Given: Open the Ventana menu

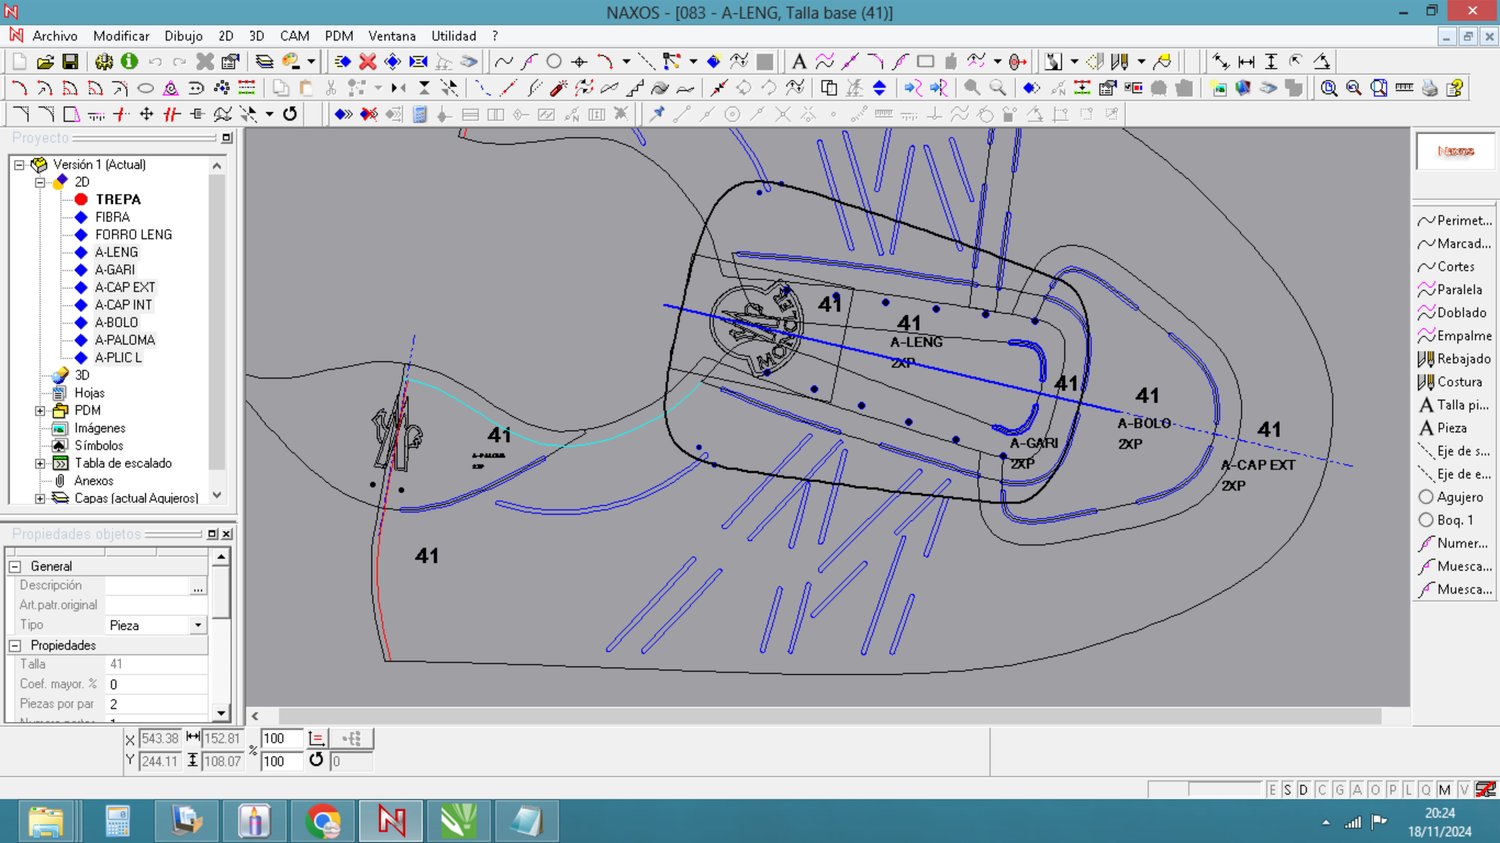Looking at the screenshot, I should point(392,36).
